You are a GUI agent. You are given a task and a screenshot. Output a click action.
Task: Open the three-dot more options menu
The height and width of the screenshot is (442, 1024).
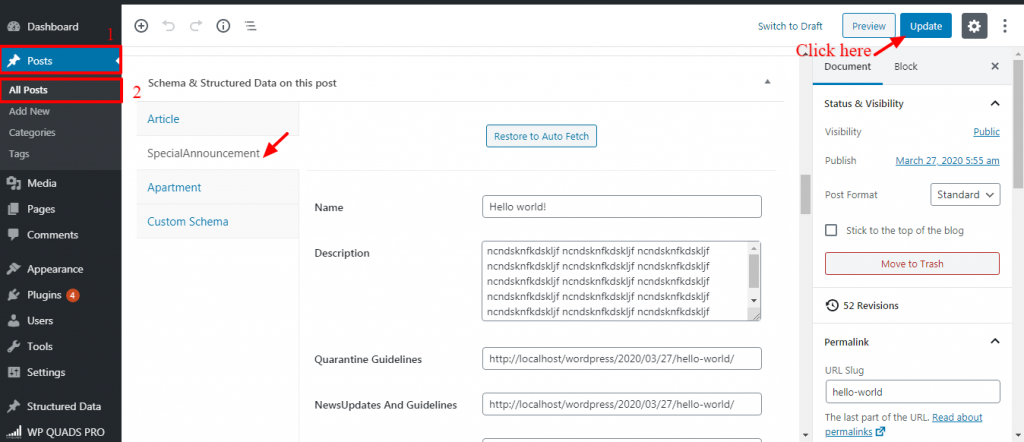click(1006, 26)
